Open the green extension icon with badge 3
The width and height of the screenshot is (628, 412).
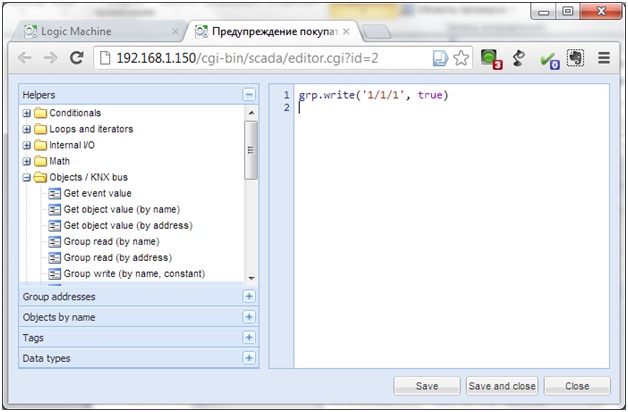[x=491, y=59]
